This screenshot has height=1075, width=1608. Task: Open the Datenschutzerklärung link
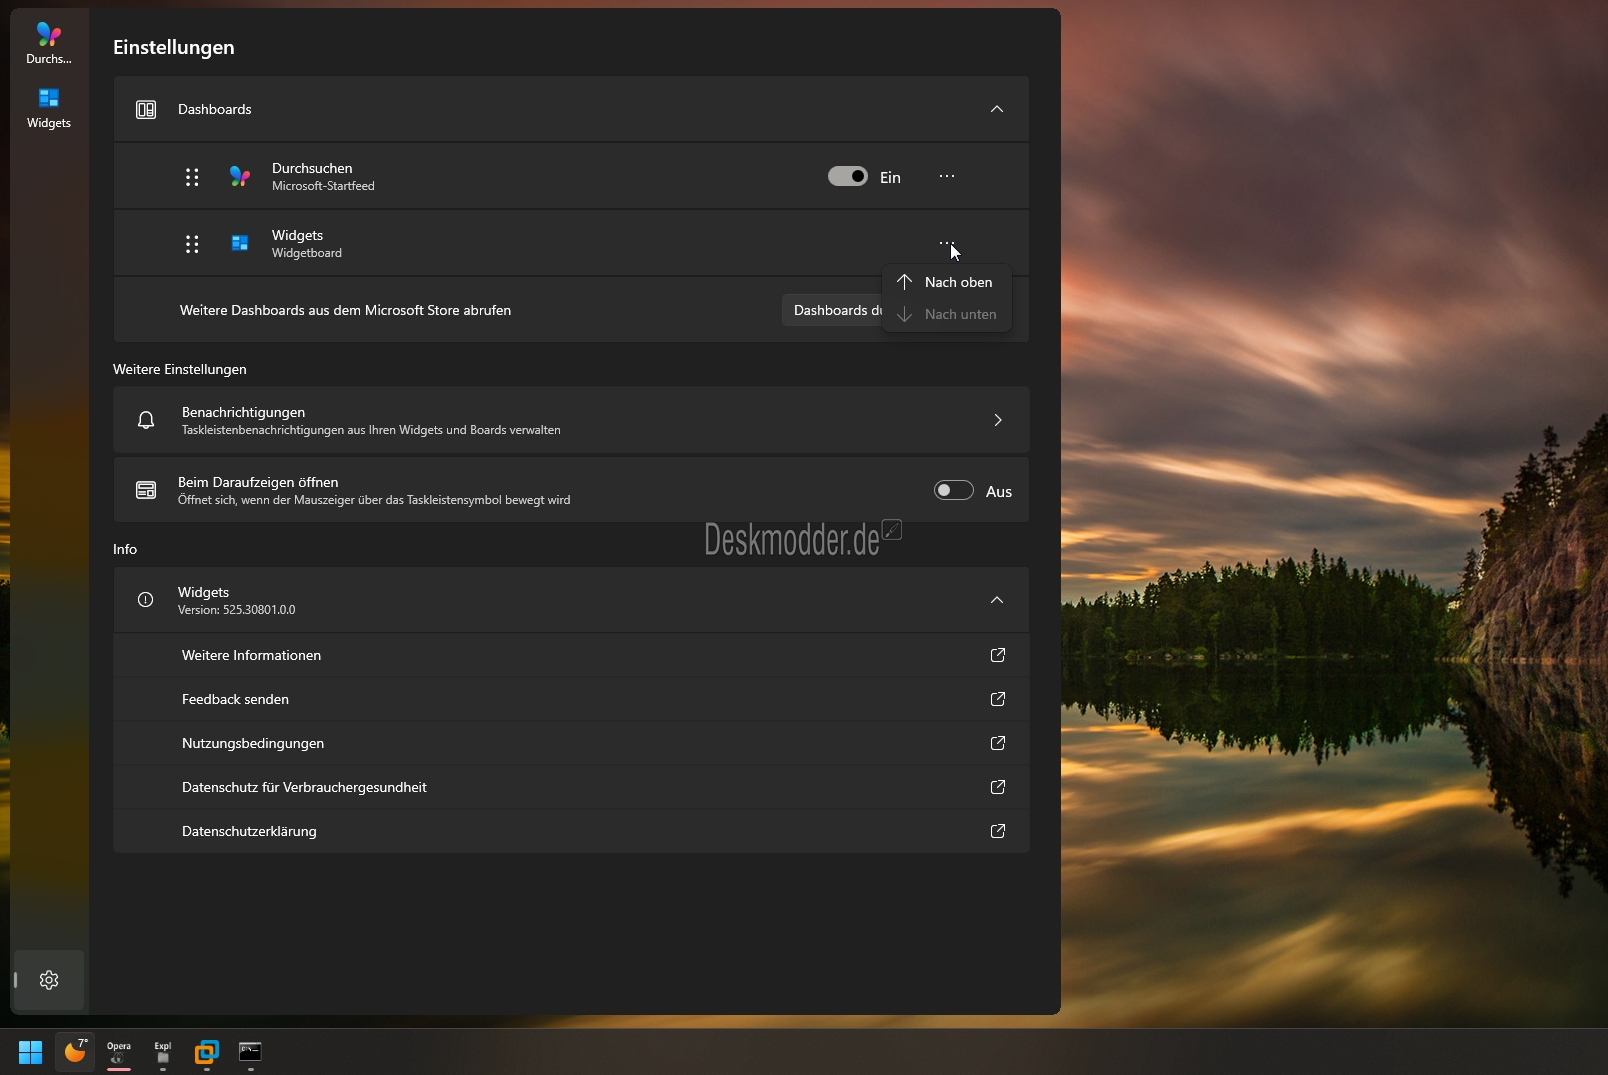[249, 831]
